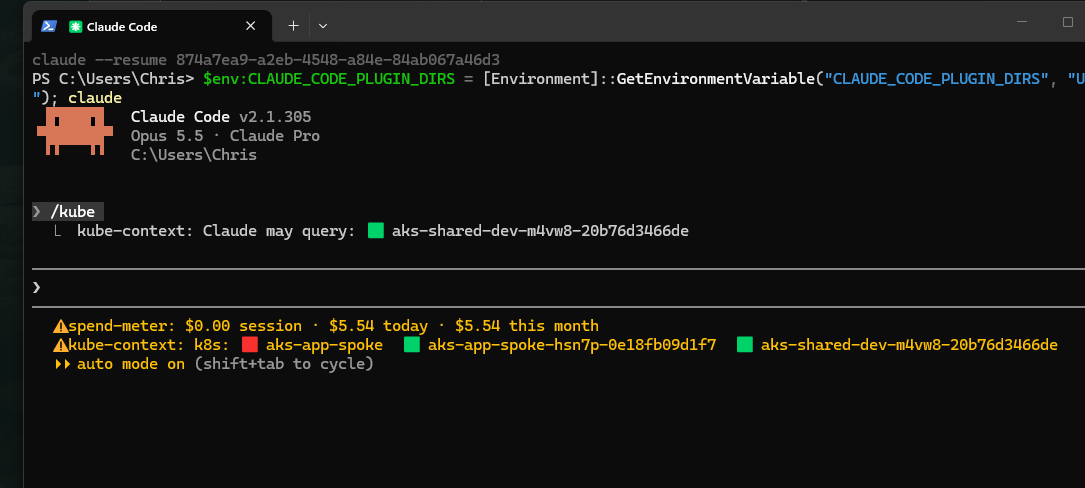This screenshot has height=488, width=1085.
Task: Click the warning icon next to spend-meter
Action: (61, 326)
